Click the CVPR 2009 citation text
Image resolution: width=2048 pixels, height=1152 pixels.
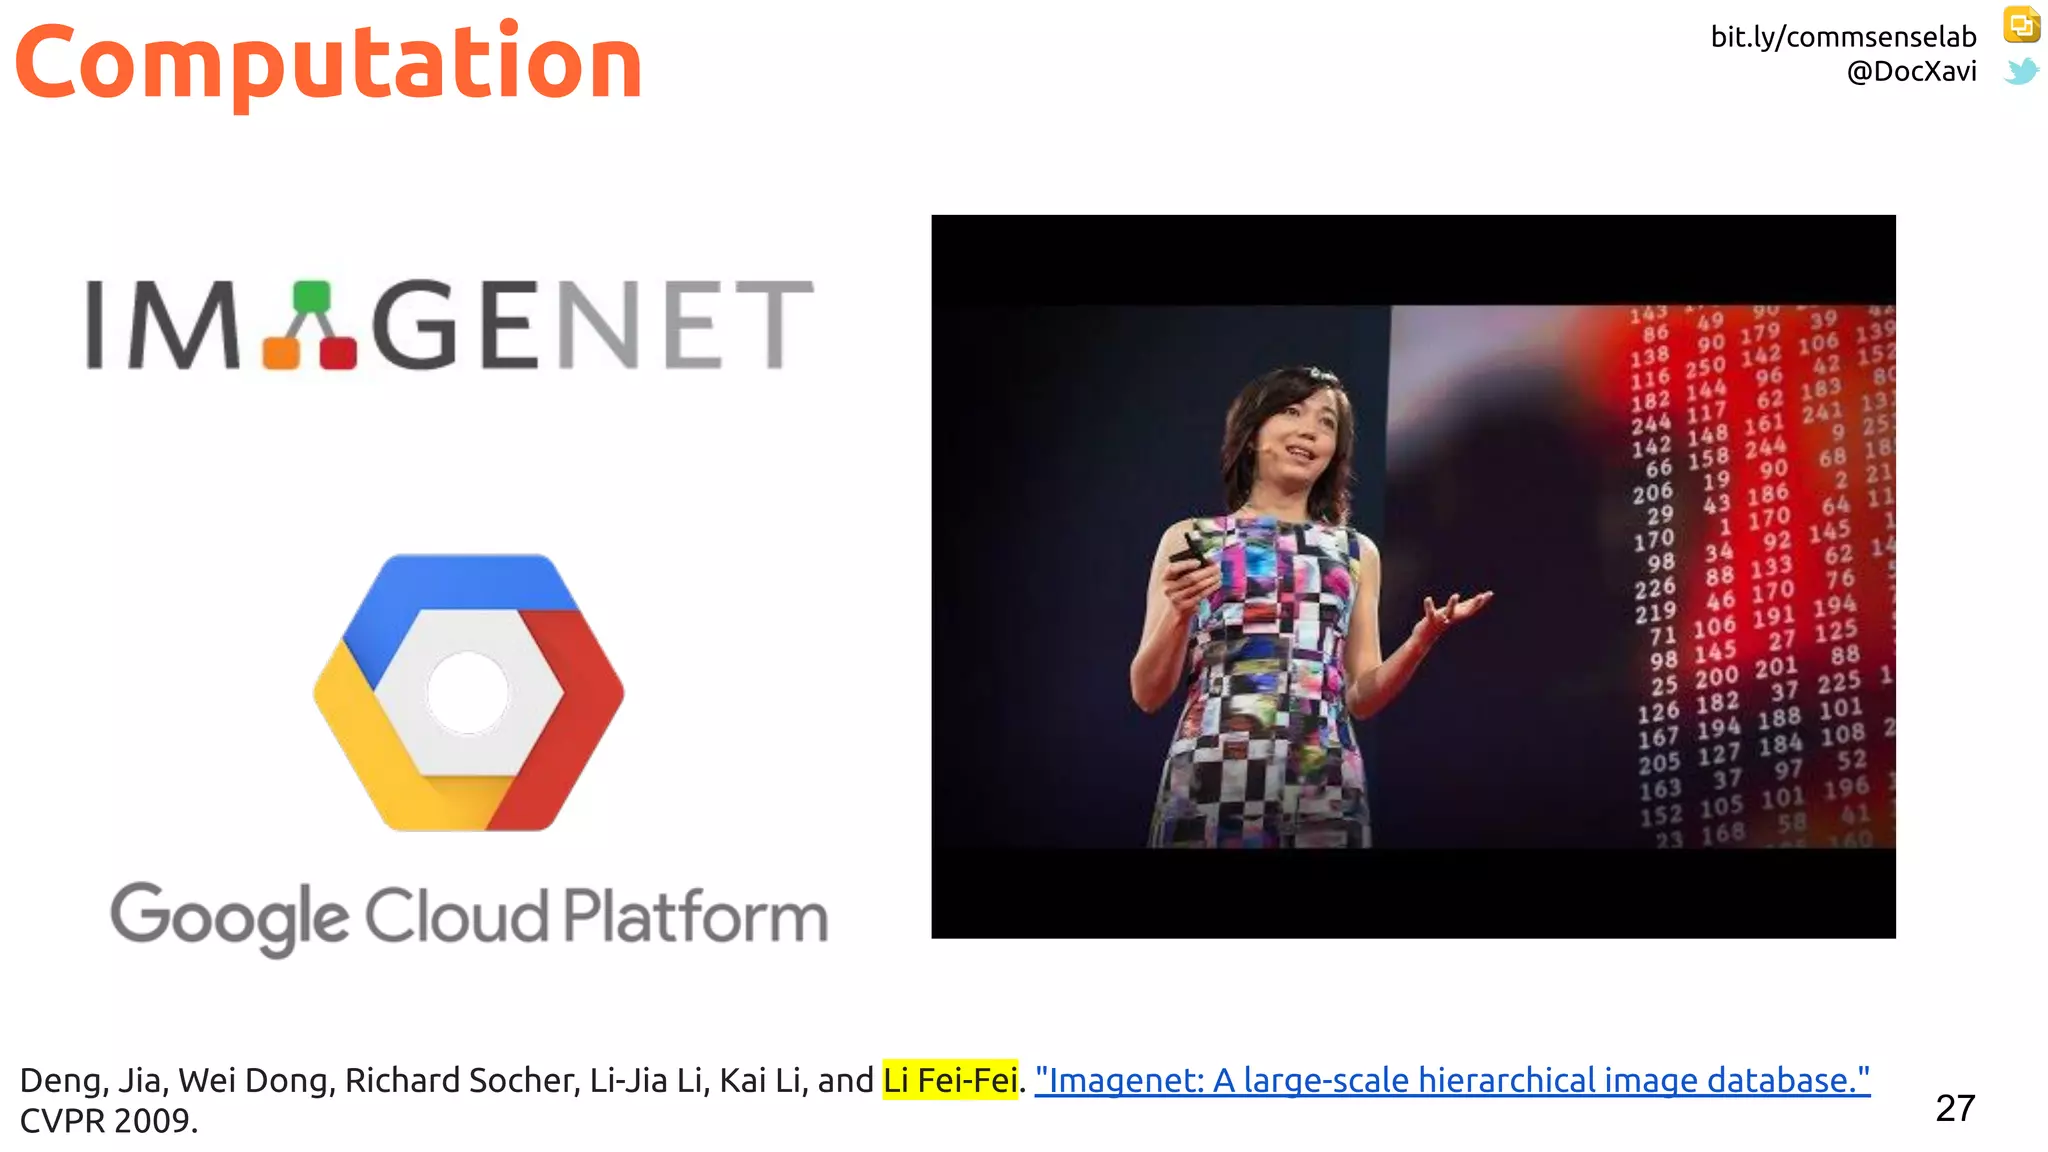[109, 1121]
